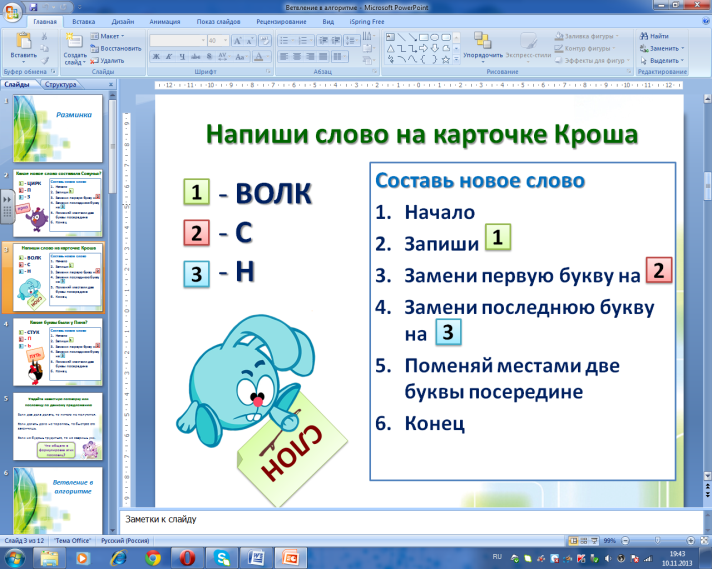The width and height of the screenshot is (712, 569).
Task: Click the zoom in plus button
Action: [x=691, y=541]
